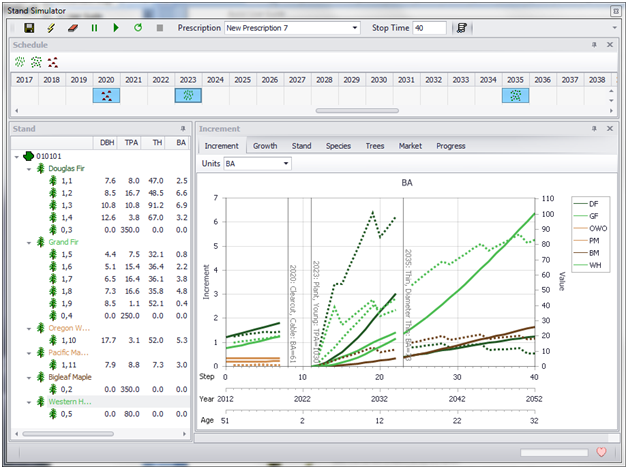This screenshot has height=469, width=628.
Task: Click the BA column header
Action: [177, 143]
